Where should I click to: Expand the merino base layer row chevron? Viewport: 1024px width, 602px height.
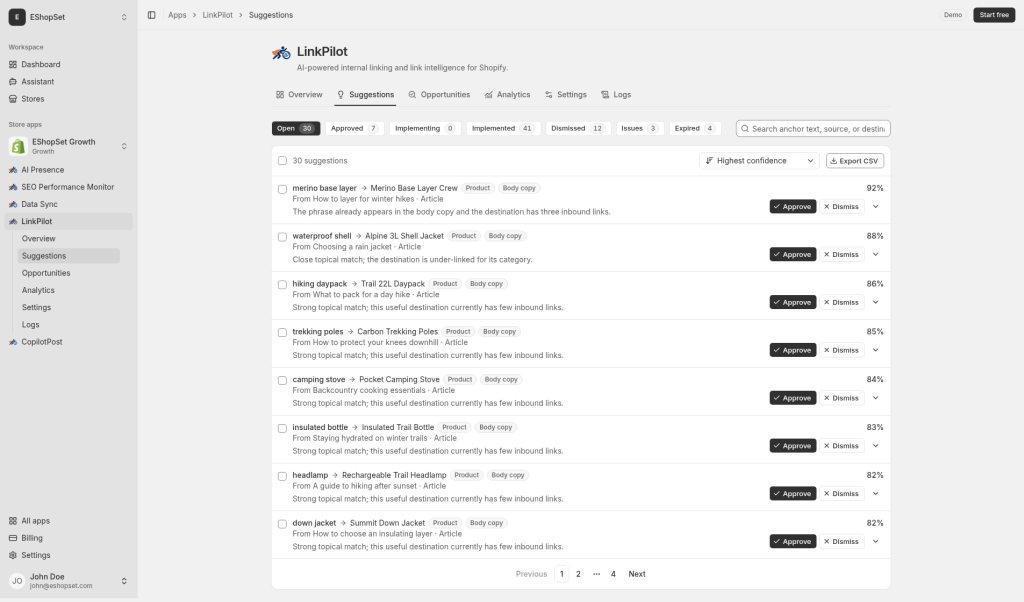click(x=876, y=206)
